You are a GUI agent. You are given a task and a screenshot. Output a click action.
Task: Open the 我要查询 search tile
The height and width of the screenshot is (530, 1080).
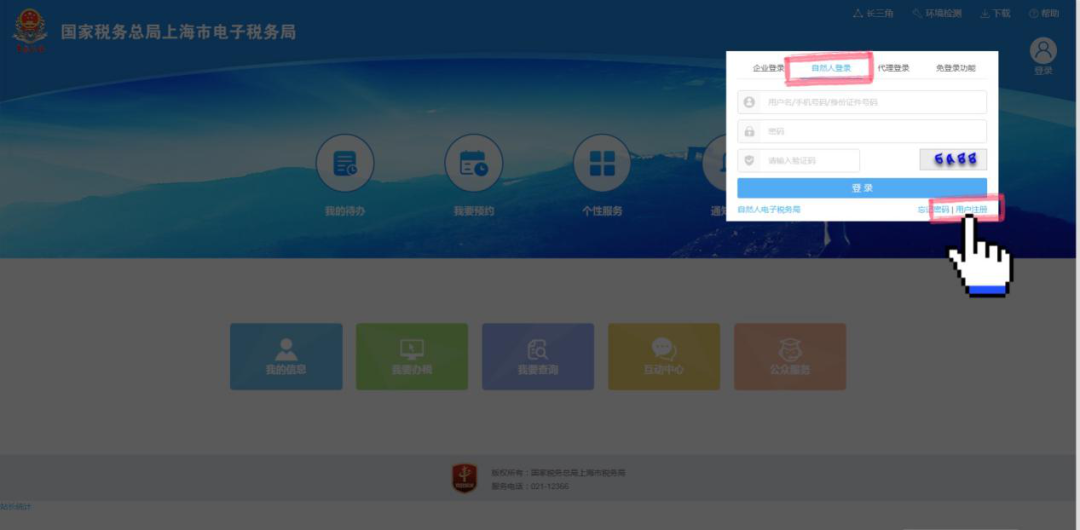pos(538,356)
